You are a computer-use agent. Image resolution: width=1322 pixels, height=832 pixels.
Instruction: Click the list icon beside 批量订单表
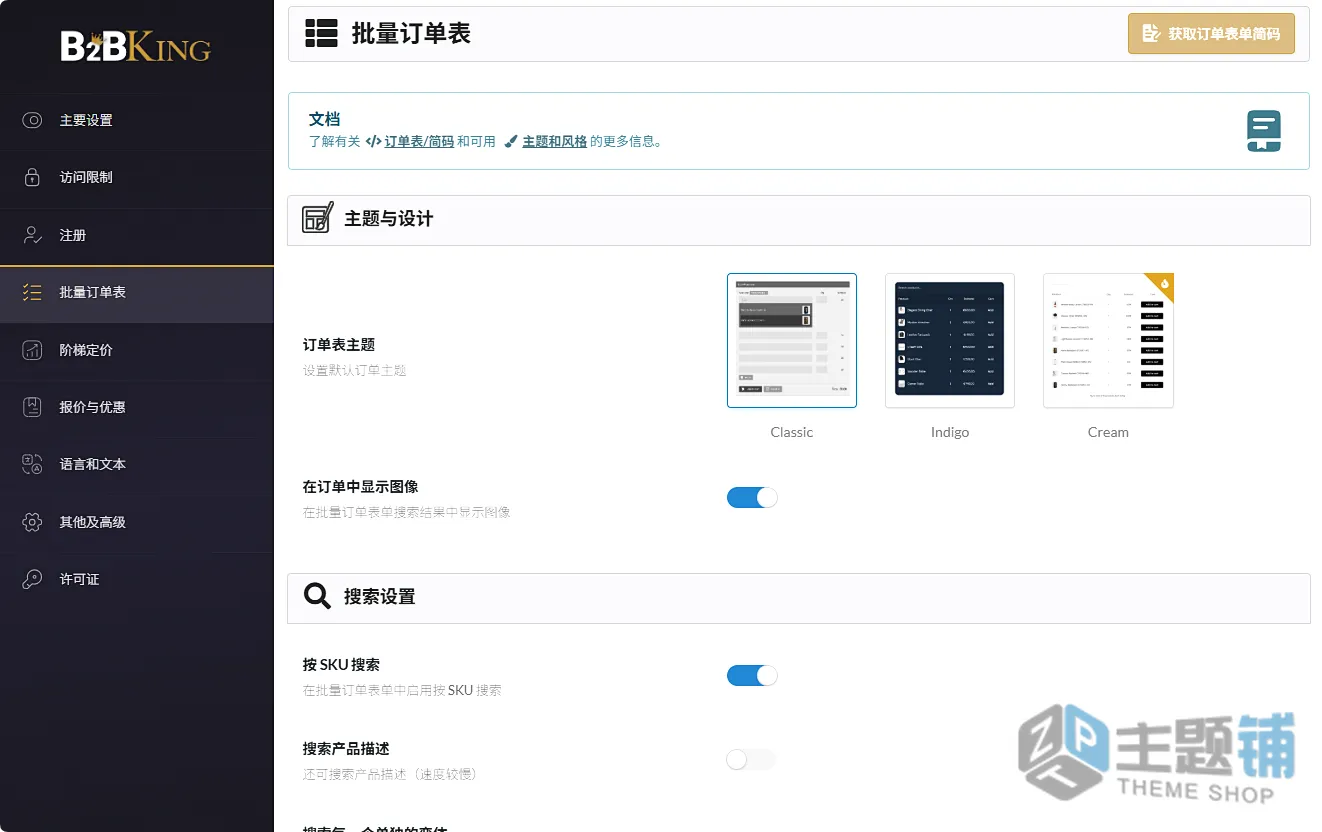click(32, 292)
